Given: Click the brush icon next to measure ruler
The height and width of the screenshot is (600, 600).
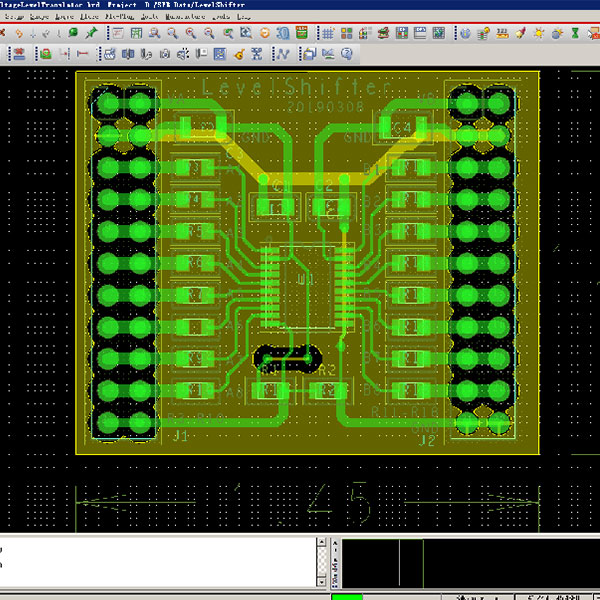Looking at the screenshot, I should (520, 34).
